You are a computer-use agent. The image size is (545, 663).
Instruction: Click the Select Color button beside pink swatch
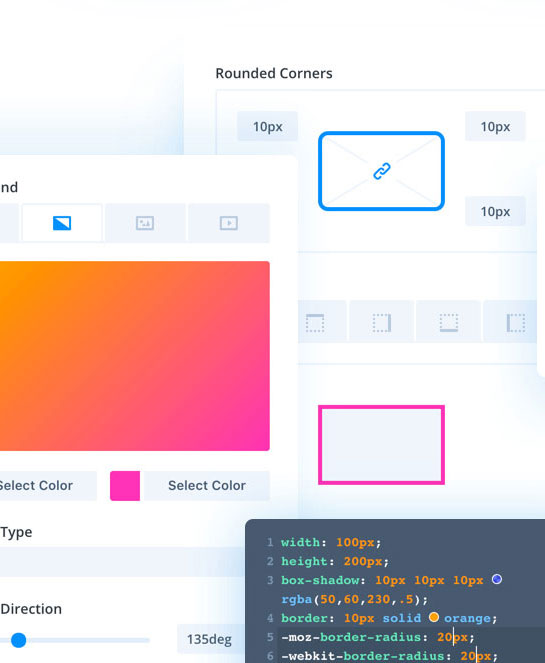click(x=207, y=486)
